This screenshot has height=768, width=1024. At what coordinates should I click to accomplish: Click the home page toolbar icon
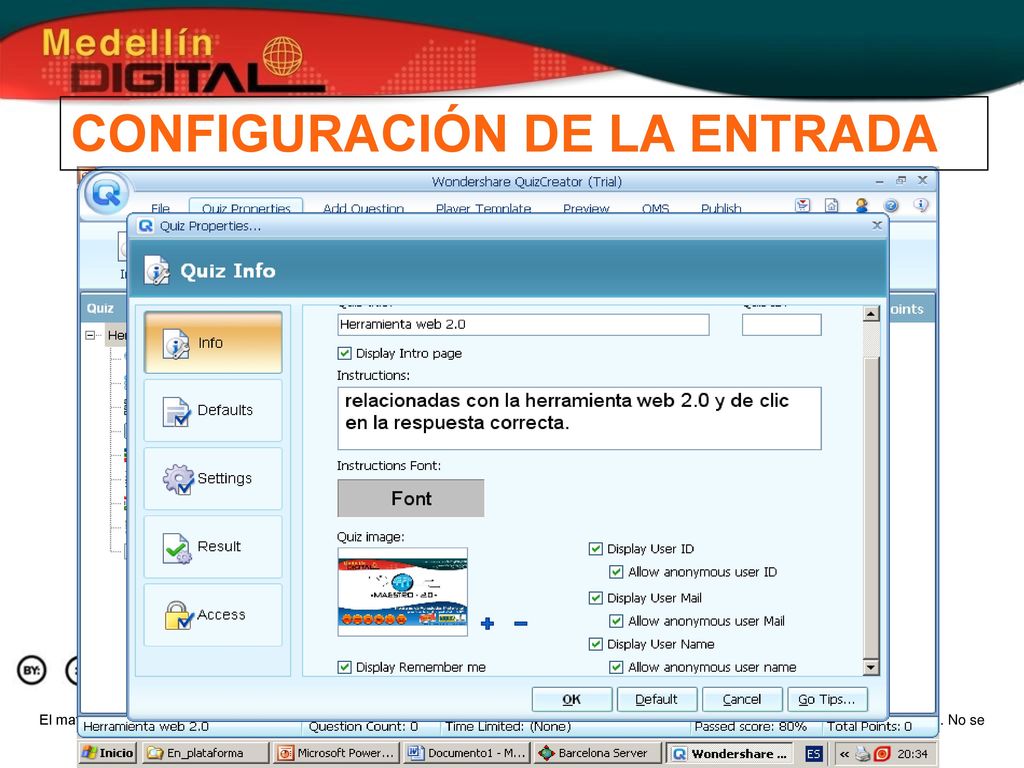(x=831, y=205)
